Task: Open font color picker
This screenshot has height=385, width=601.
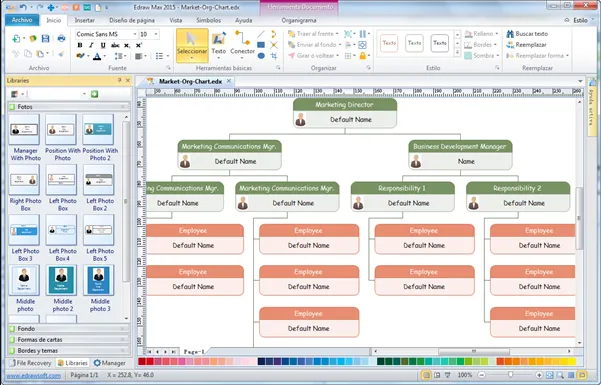Action: coord(97,56)
